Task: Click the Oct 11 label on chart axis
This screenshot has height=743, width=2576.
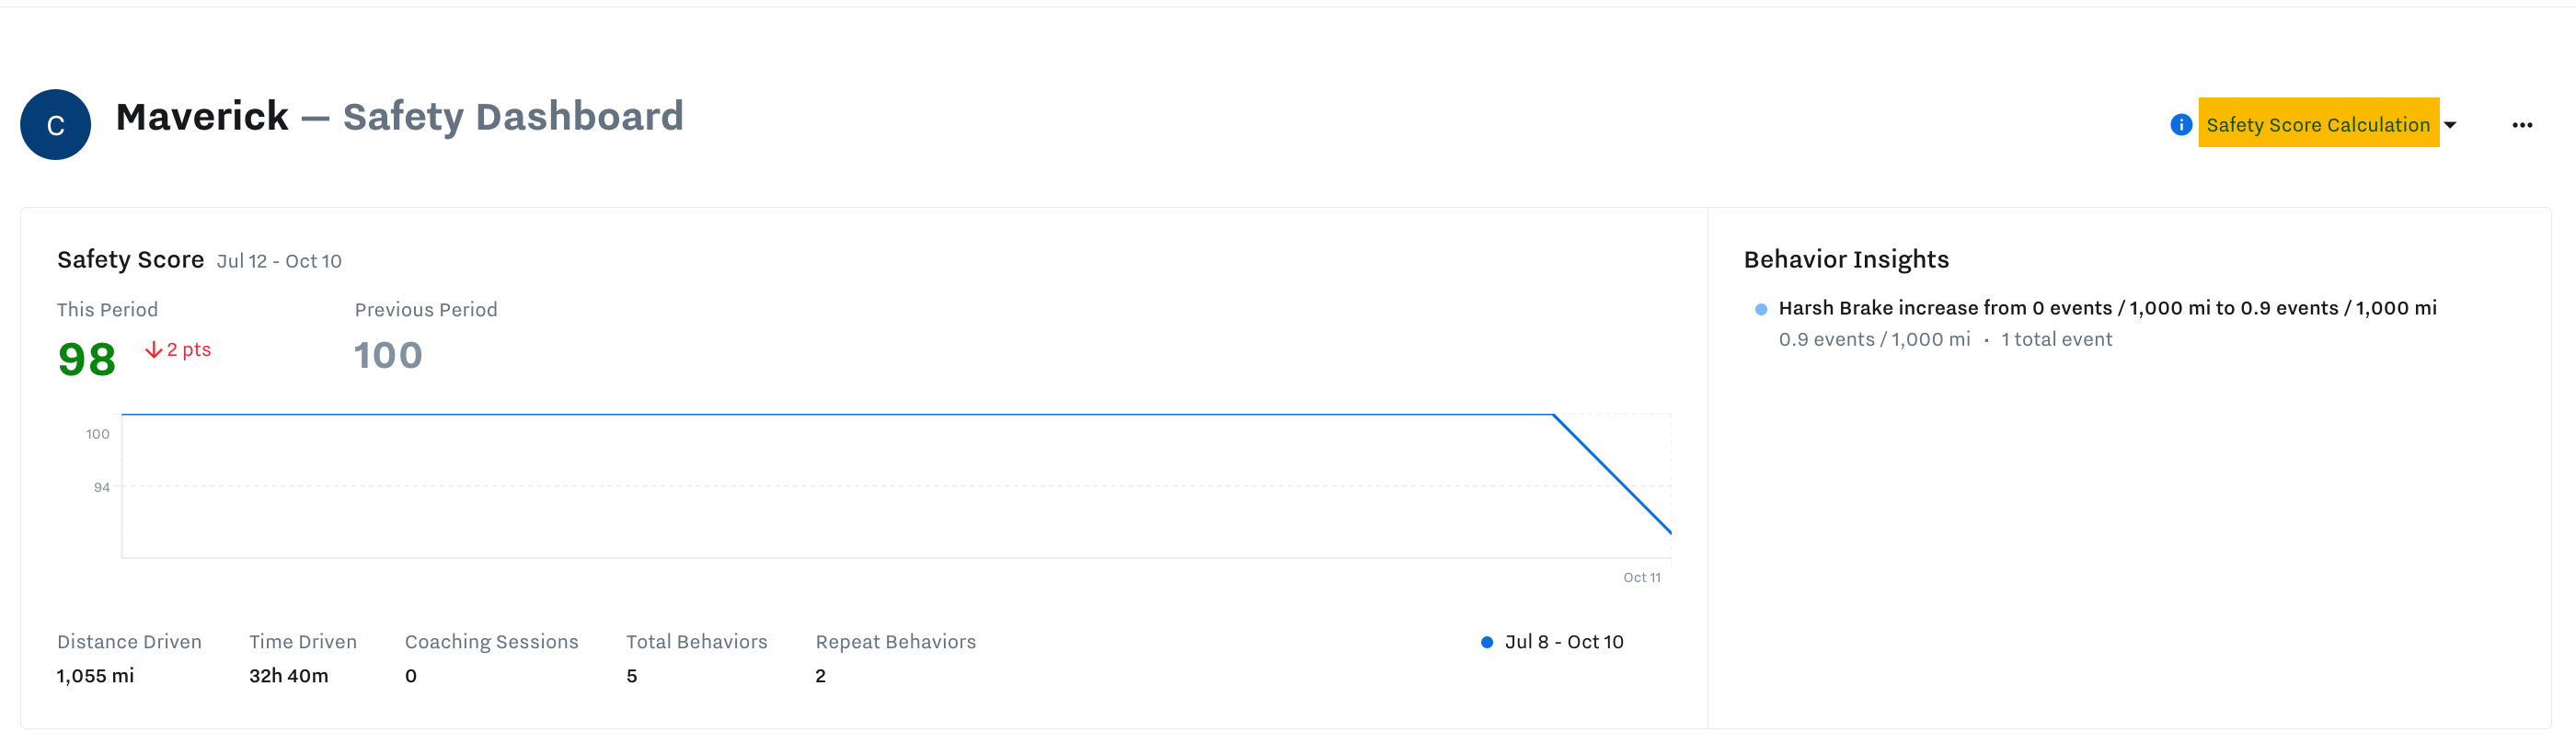Action: tap(1641, 578)
